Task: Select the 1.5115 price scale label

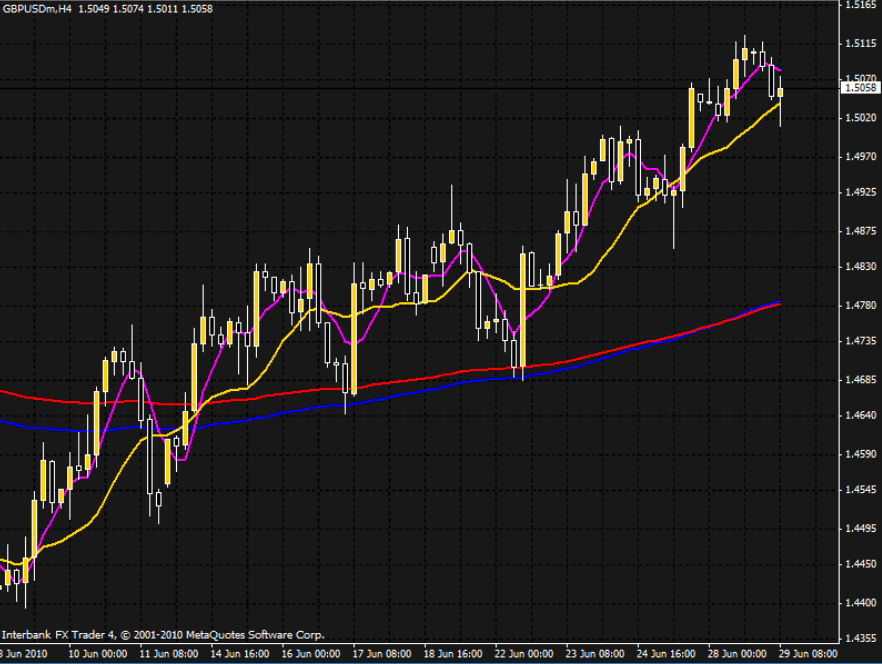Action: (x=861, y=44)
